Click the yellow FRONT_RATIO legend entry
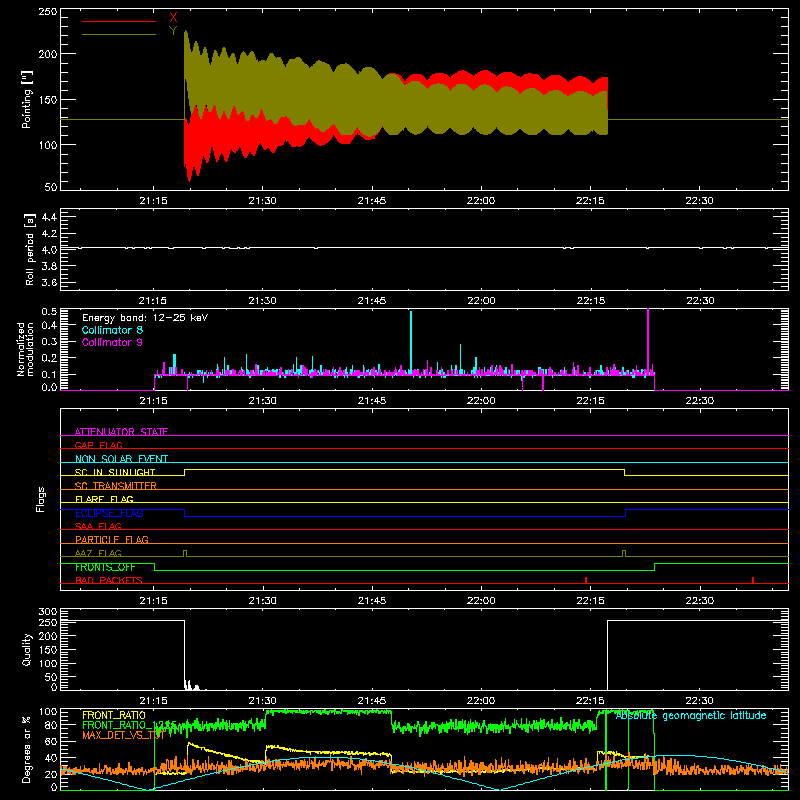The height and width of the screenshot is (800, 800). tap(114, 715)
